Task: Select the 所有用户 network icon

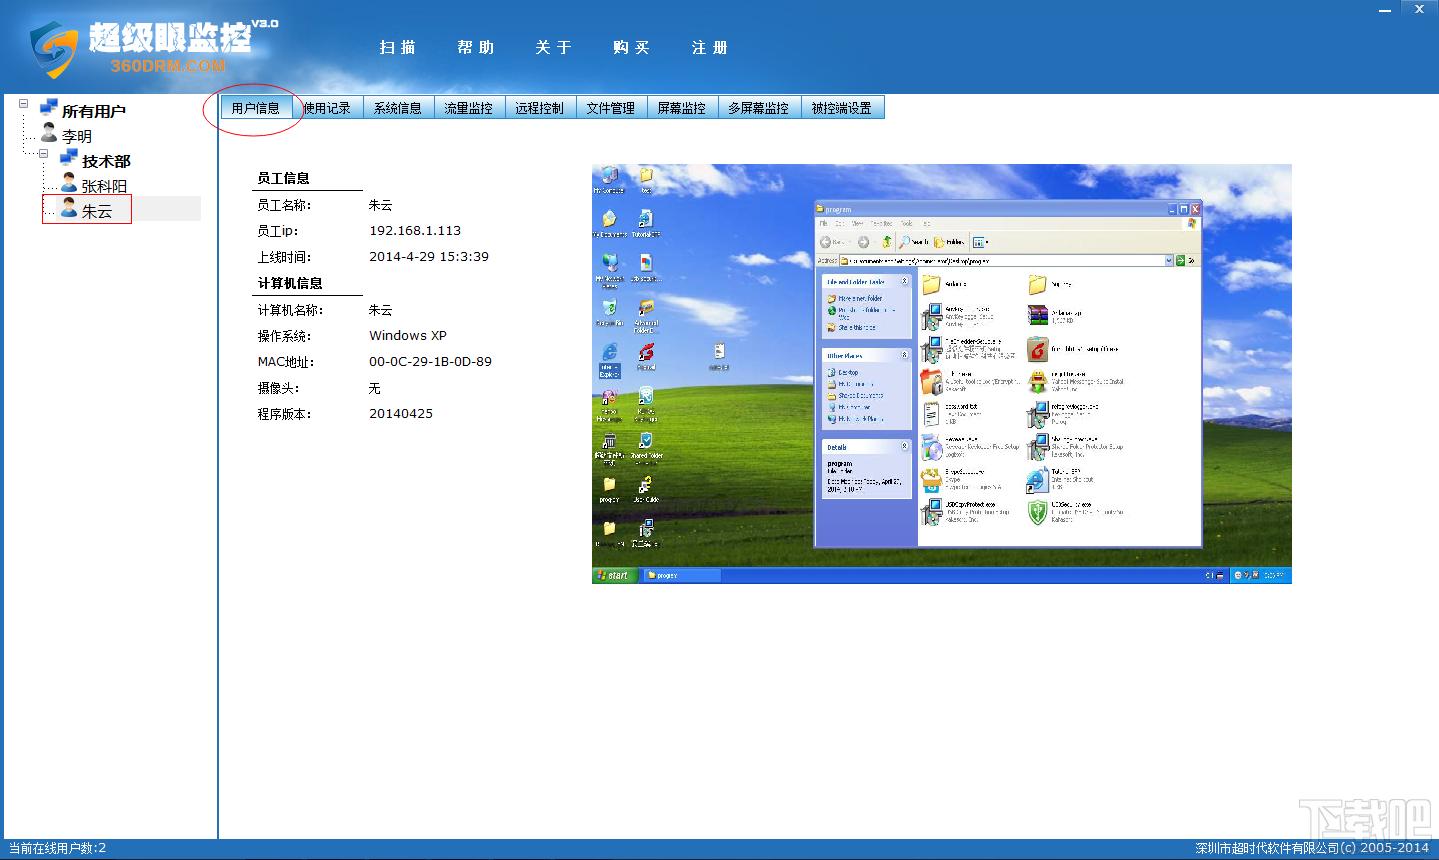Action: (x=49, y=107)
